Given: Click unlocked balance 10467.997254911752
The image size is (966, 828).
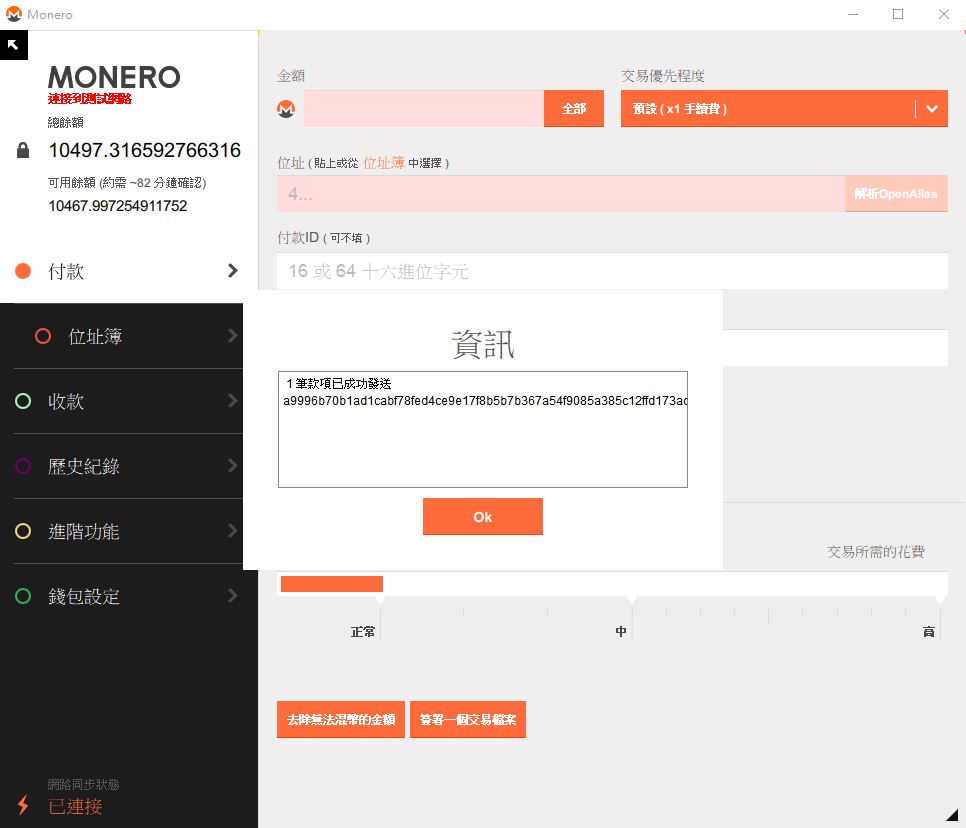Looking at the screenshot, I should (x=118, y=206).
